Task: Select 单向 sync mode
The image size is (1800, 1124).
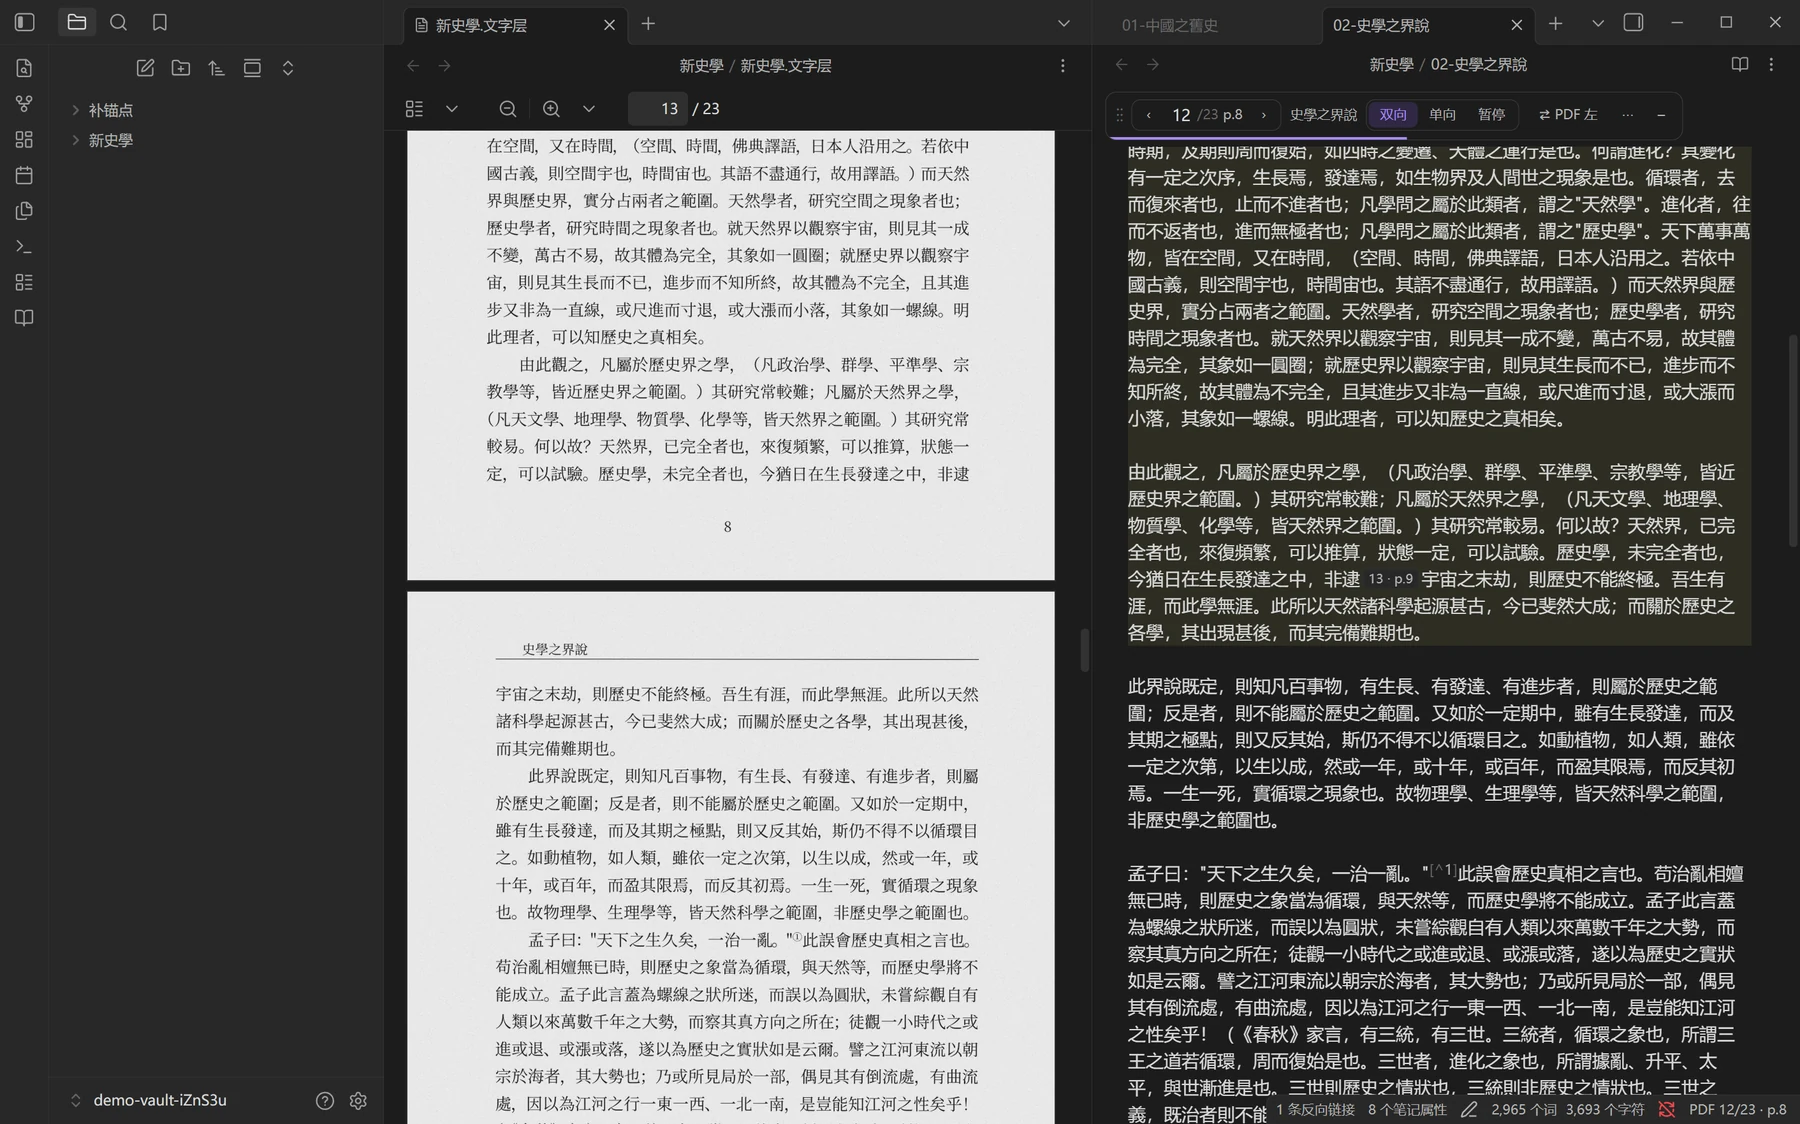Action: 1442,114
